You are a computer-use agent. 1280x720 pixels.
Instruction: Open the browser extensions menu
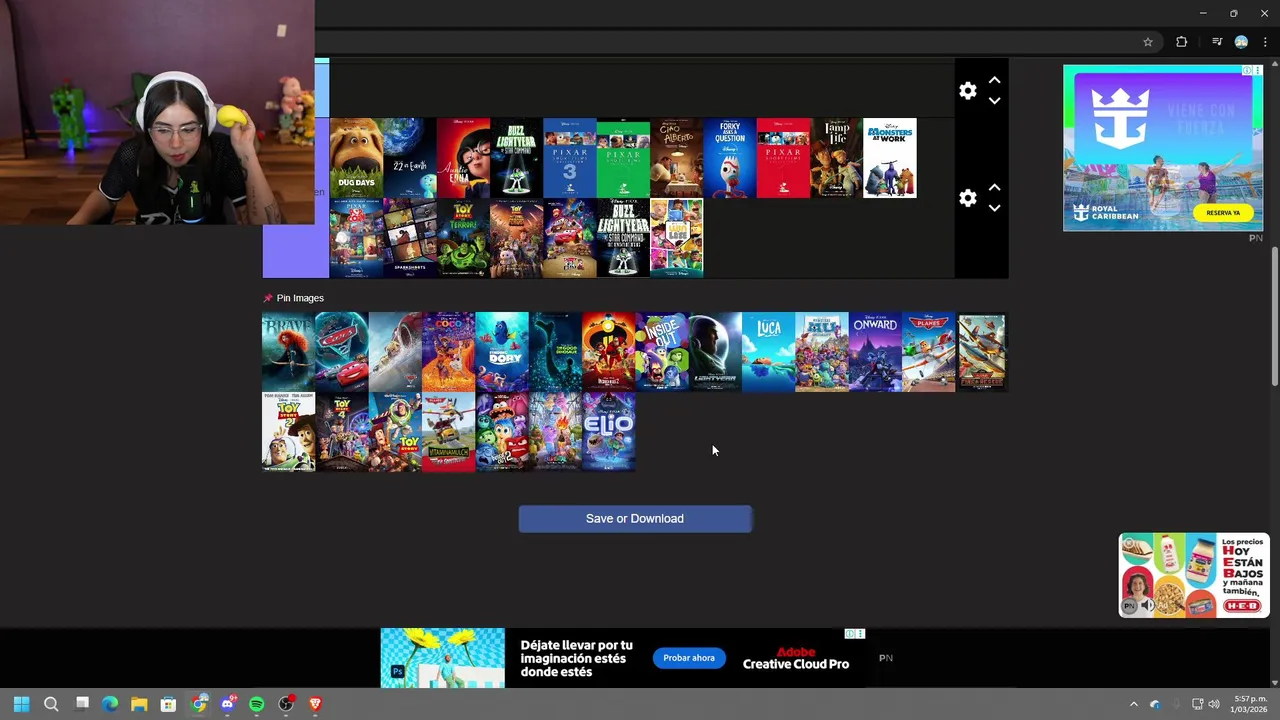[1182, 42]
